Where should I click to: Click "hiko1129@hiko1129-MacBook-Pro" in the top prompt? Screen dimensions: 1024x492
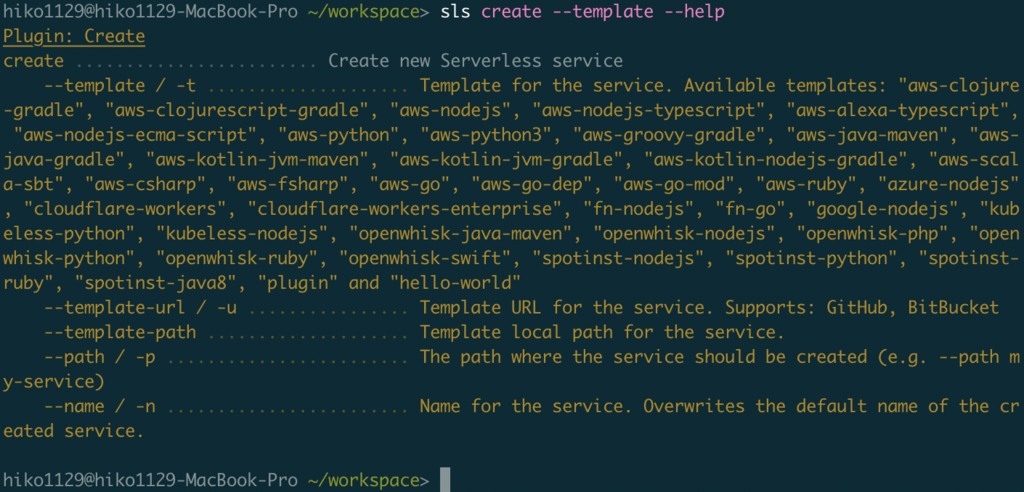(x=150, y=12)
